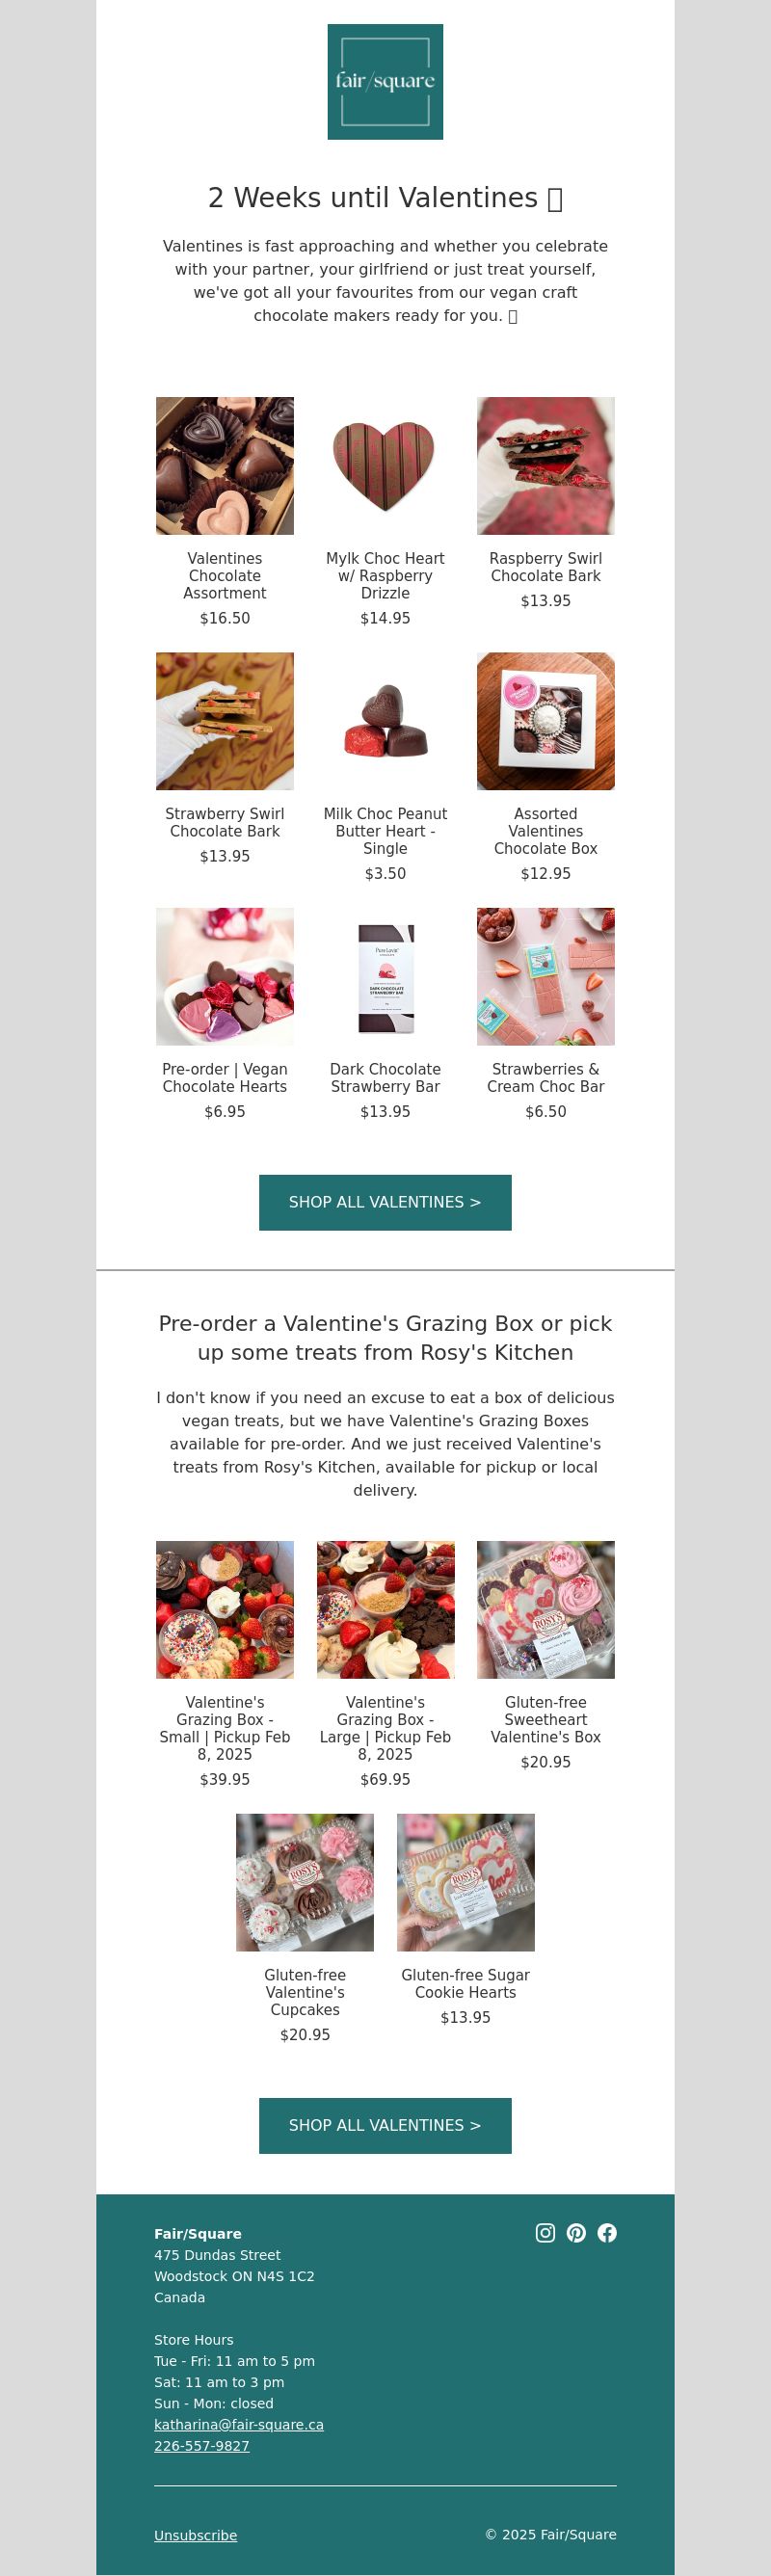
Task: Open katharina@fair-square.ca email link
Action: (239, 2424)
